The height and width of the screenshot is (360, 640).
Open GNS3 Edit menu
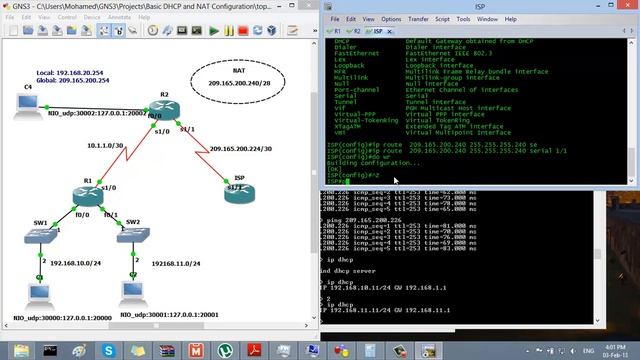pyautogui.click(x=26, y=17)
